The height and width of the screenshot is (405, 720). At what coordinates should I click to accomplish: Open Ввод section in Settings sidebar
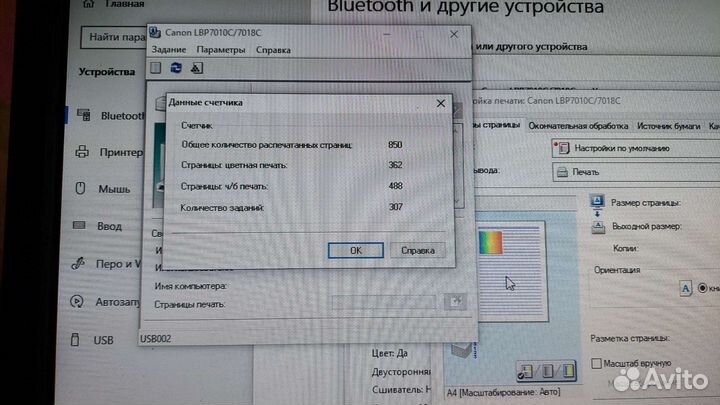[97, 226]
